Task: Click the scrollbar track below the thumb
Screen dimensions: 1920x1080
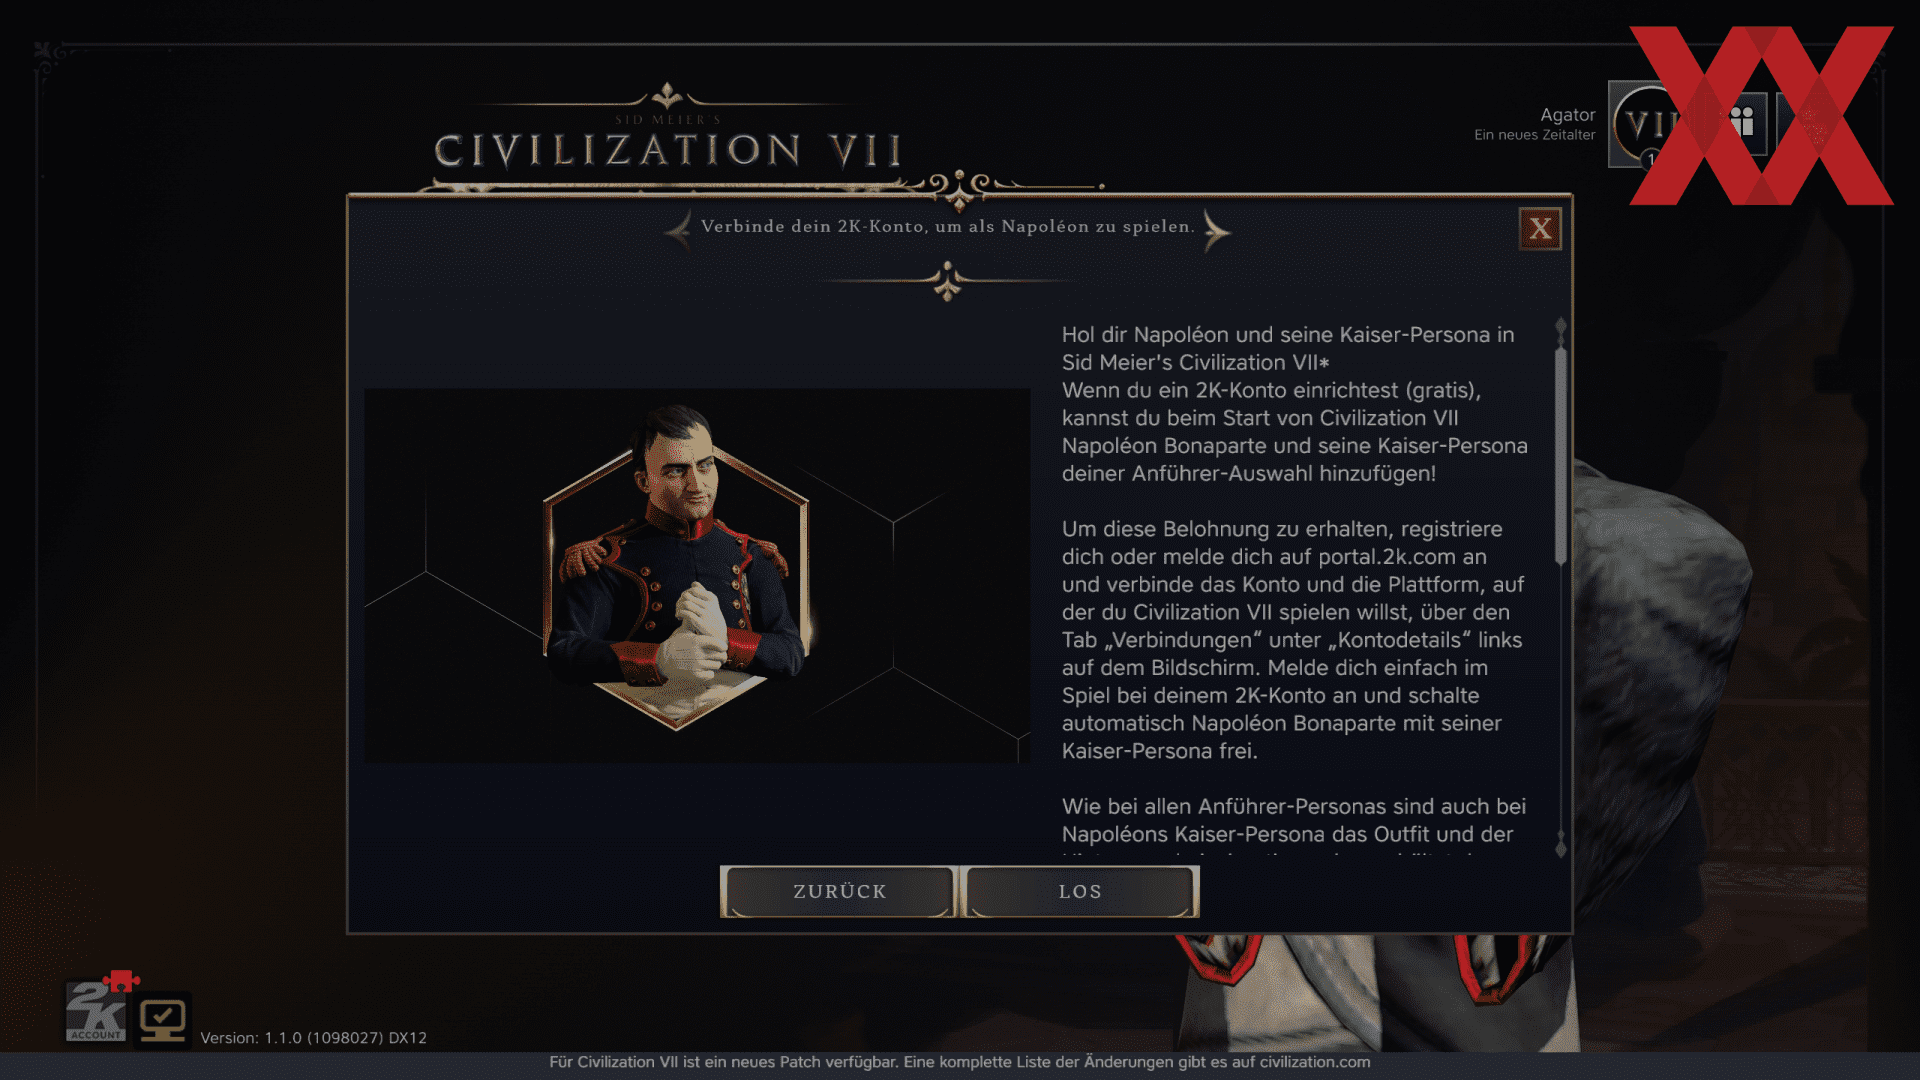Action: point(1560,700)
